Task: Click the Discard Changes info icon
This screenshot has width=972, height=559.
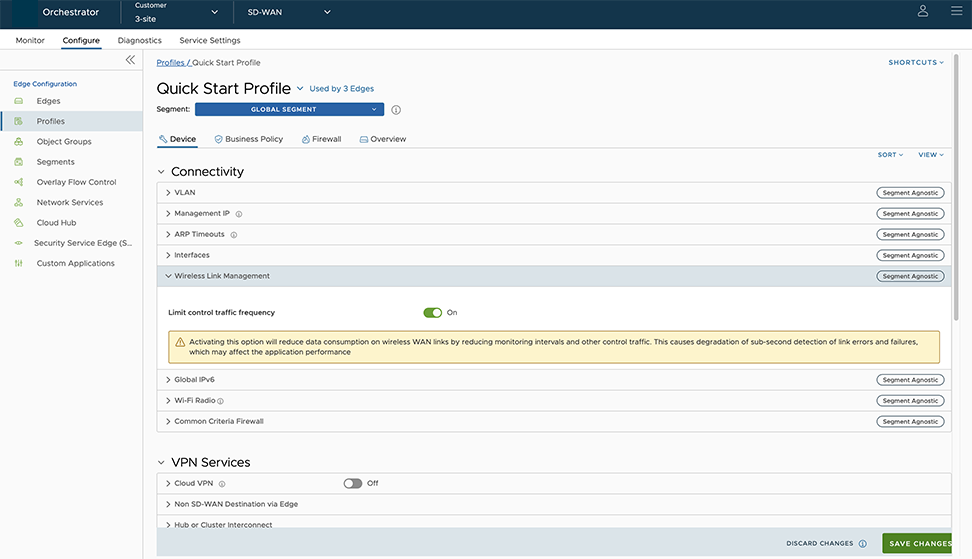Action: (x=863, y=544)
